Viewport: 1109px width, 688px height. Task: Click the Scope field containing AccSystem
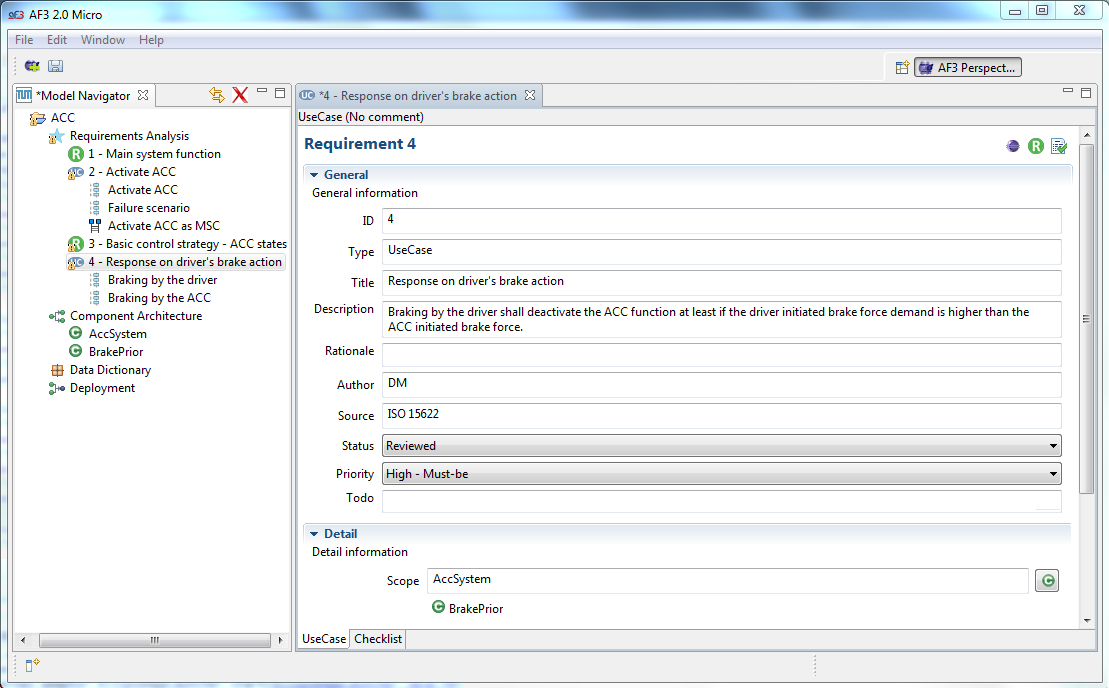coord(728,581)
